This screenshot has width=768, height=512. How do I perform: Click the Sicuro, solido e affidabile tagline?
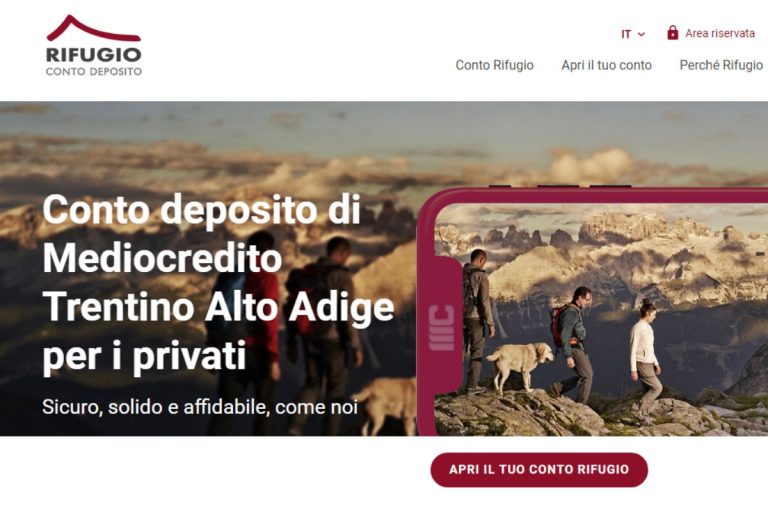coord(200,407)
